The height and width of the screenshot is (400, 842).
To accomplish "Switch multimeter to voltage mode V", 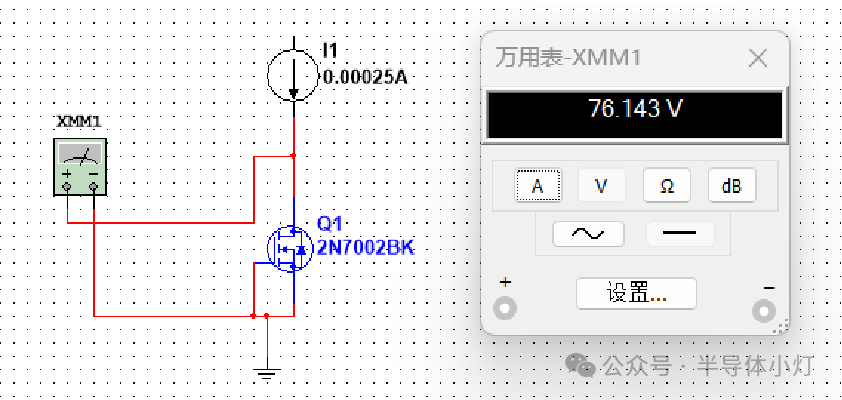I will tap(601, 186).
